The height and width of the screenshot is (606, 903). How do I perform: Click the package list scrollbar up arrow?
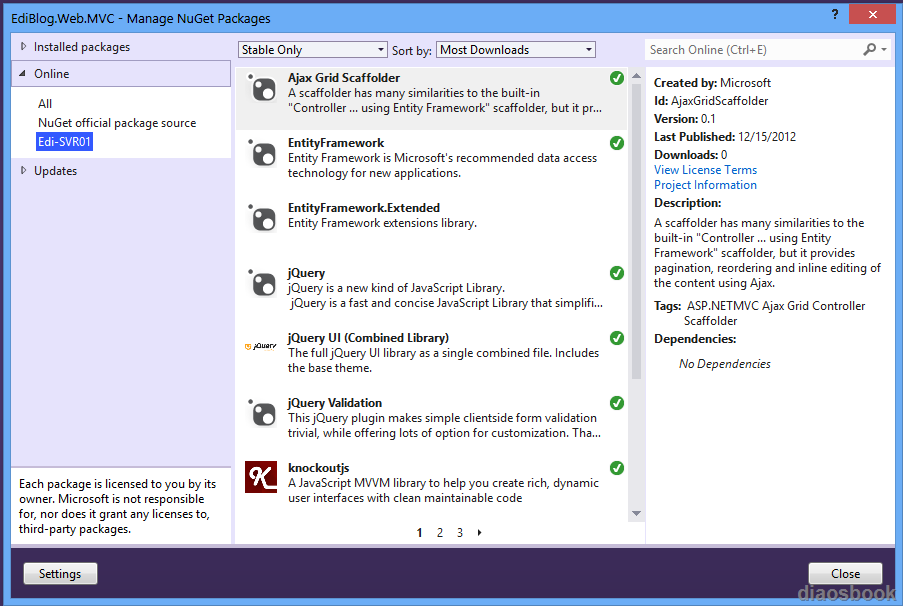[x=636, y=76]
